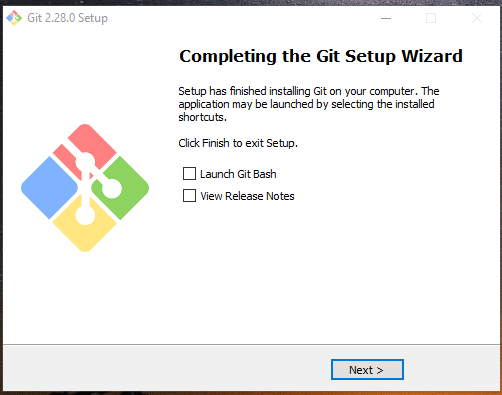Tick the View Release Notes checkbox
This screenshot has width=502, height=395.
pos(189,196)
